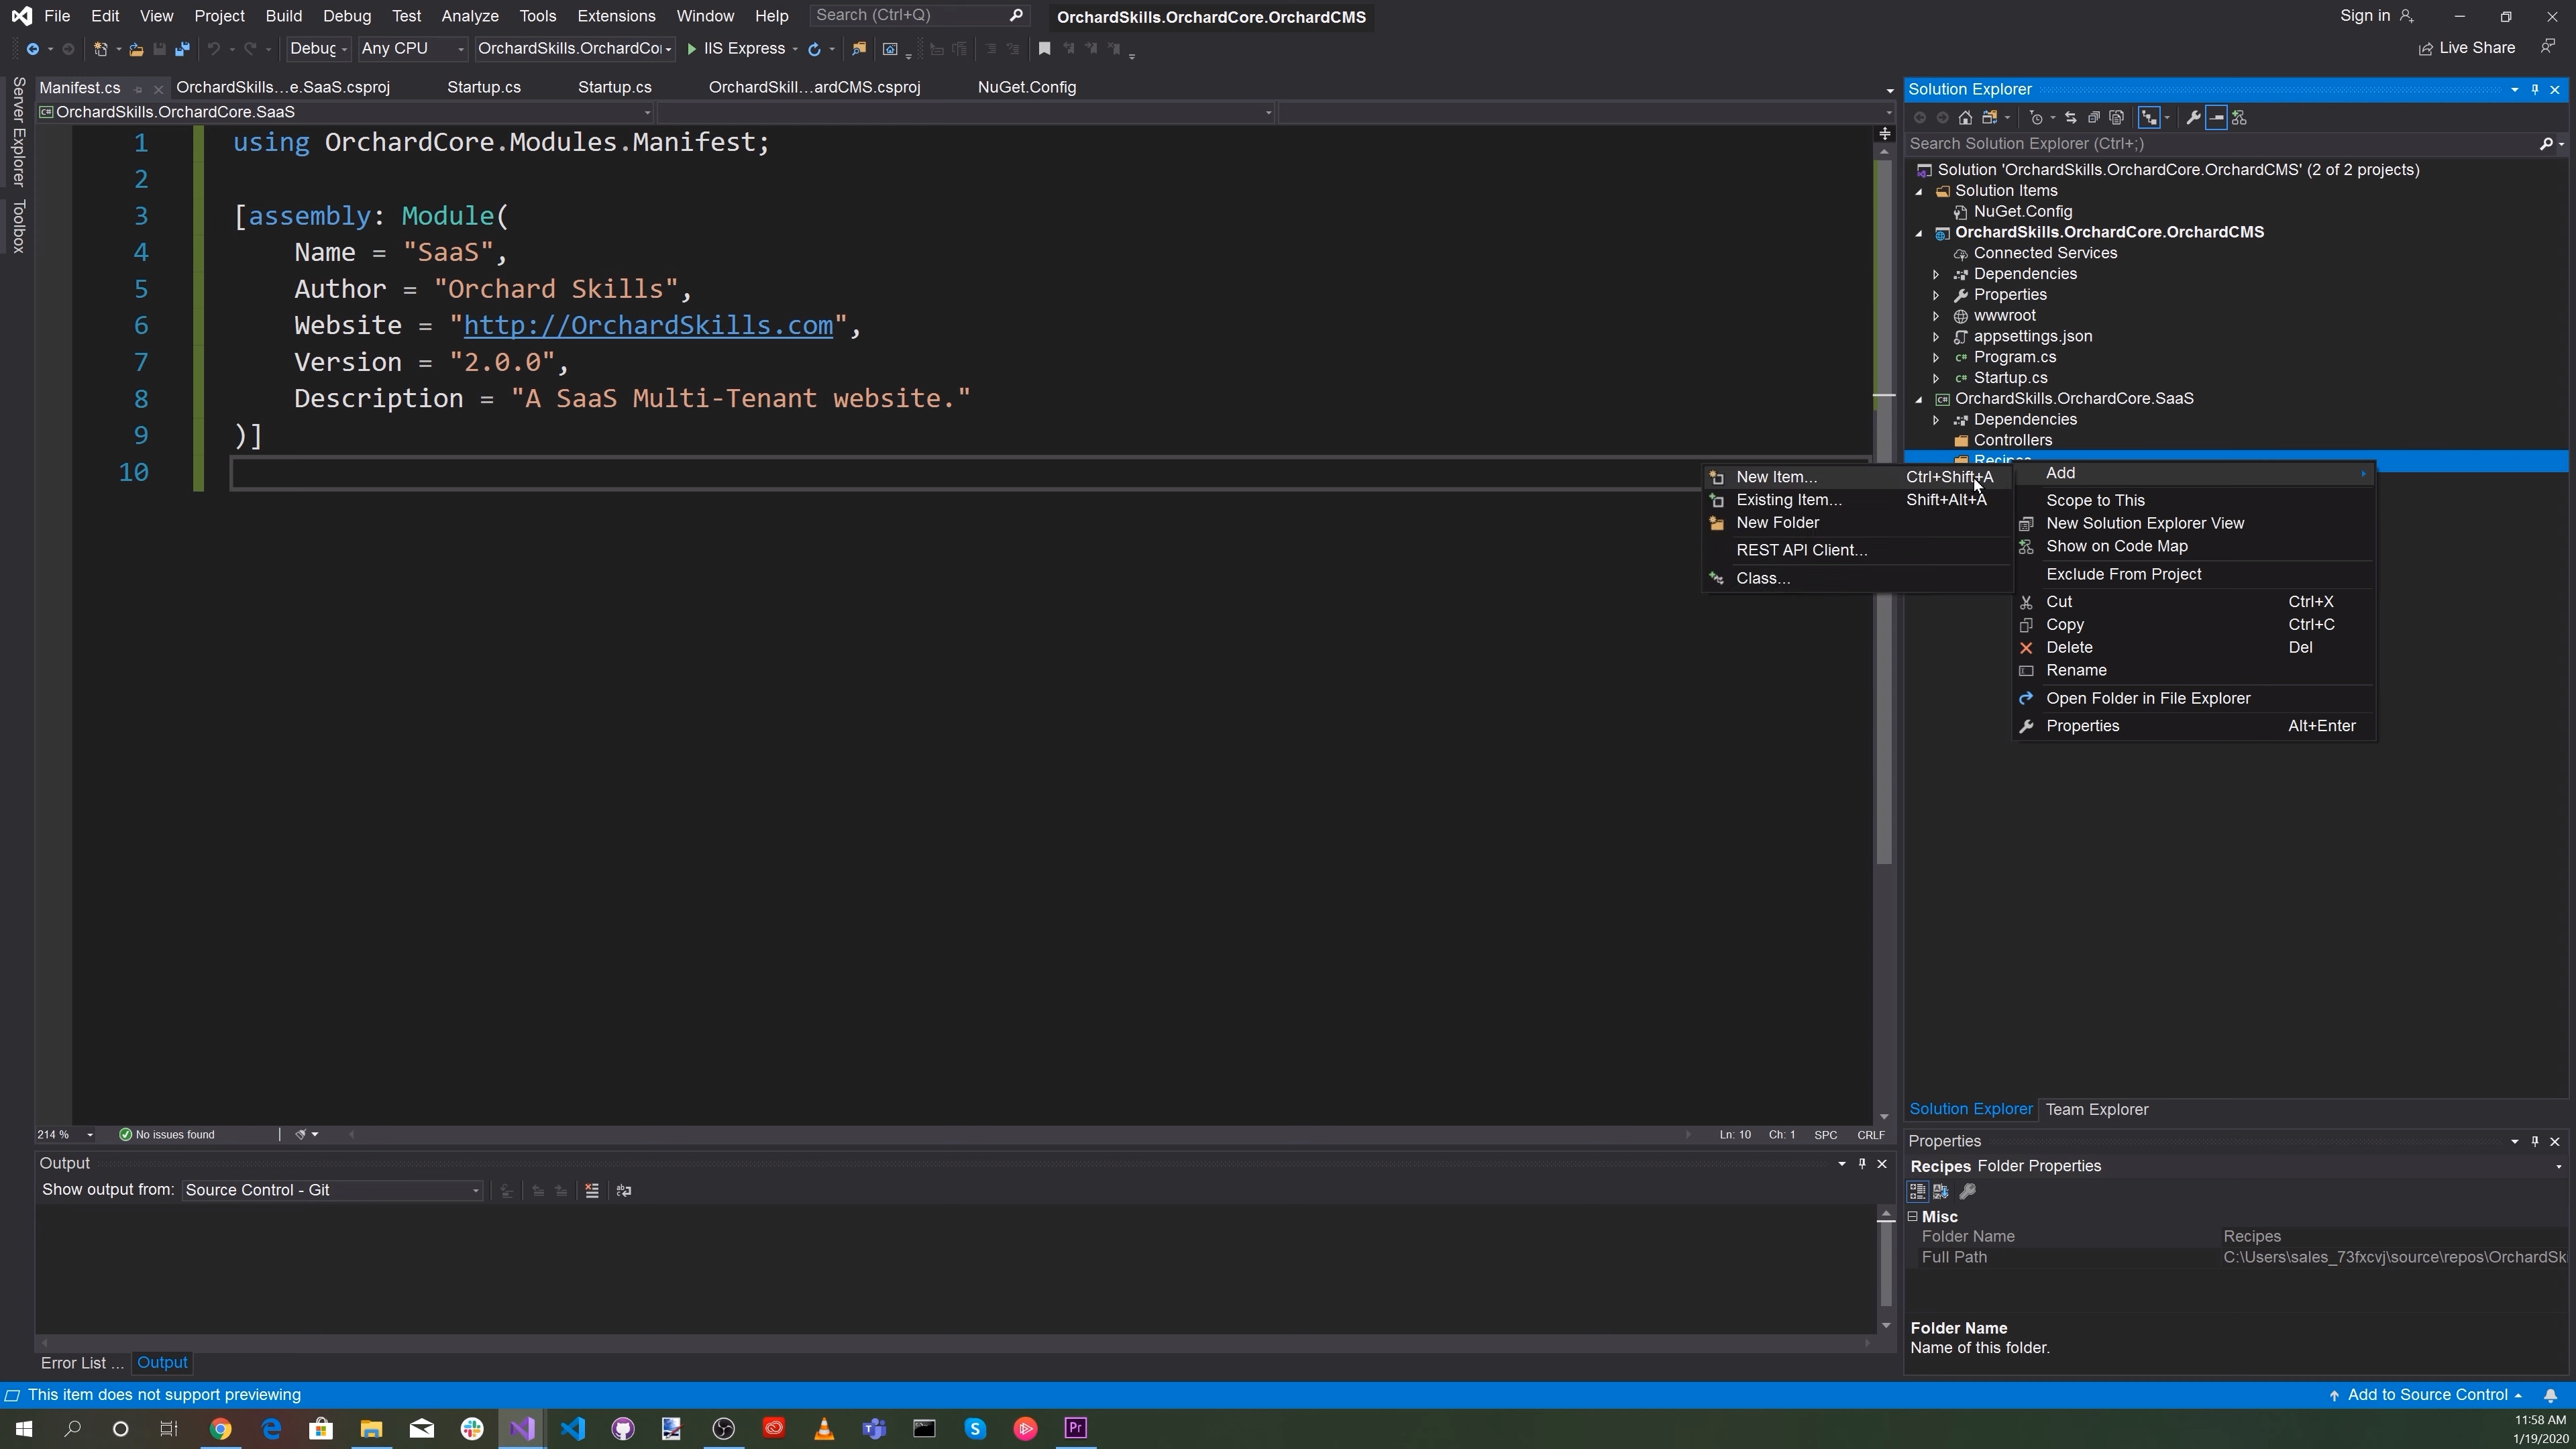Click the Search (Ctrl+Q) box
This screenshot has height=1449, width=2576.
919,15
